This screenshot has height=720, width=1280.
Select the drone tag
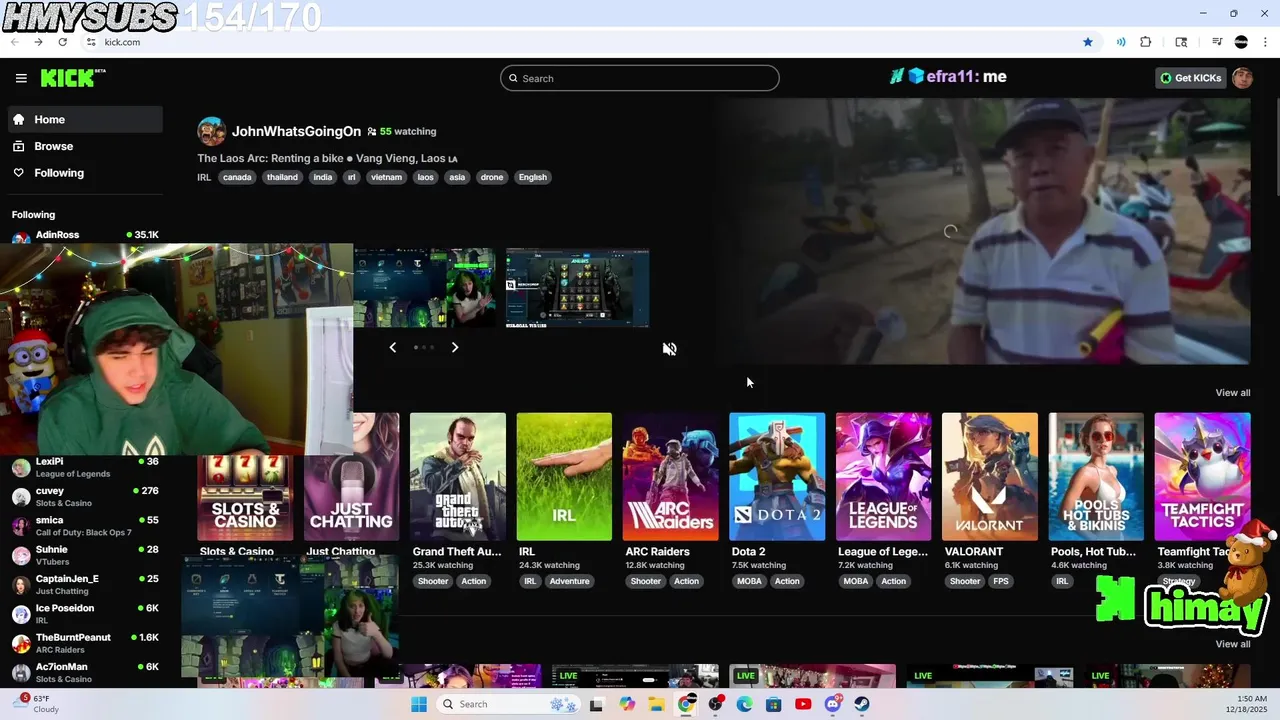[492, 177]
